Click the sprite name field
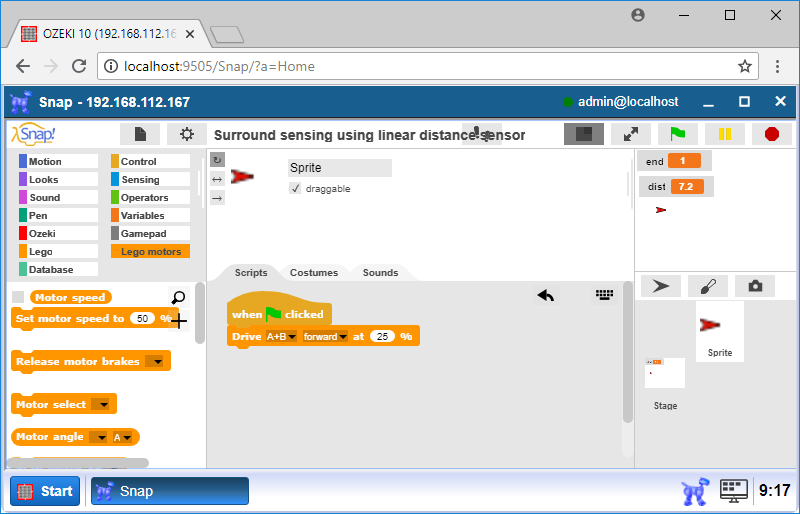The image size is (800, 514). point(340,167)
